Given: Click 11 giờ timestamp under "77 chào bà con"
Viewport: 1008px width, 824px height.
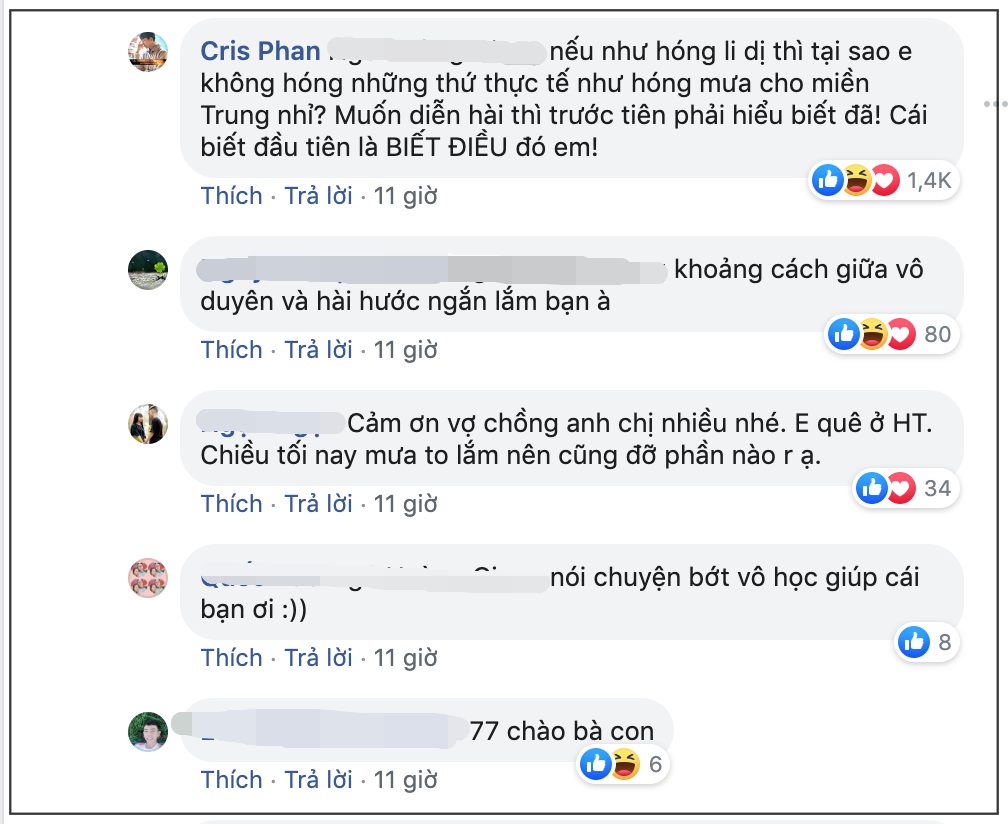Looking at the screenshot, I should coord(405,780).
